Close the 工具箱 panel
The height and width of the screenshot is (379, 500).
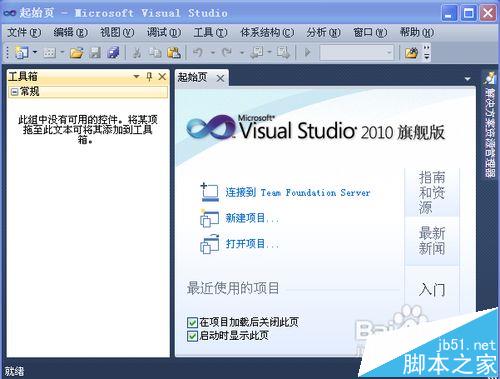(162, 77)
